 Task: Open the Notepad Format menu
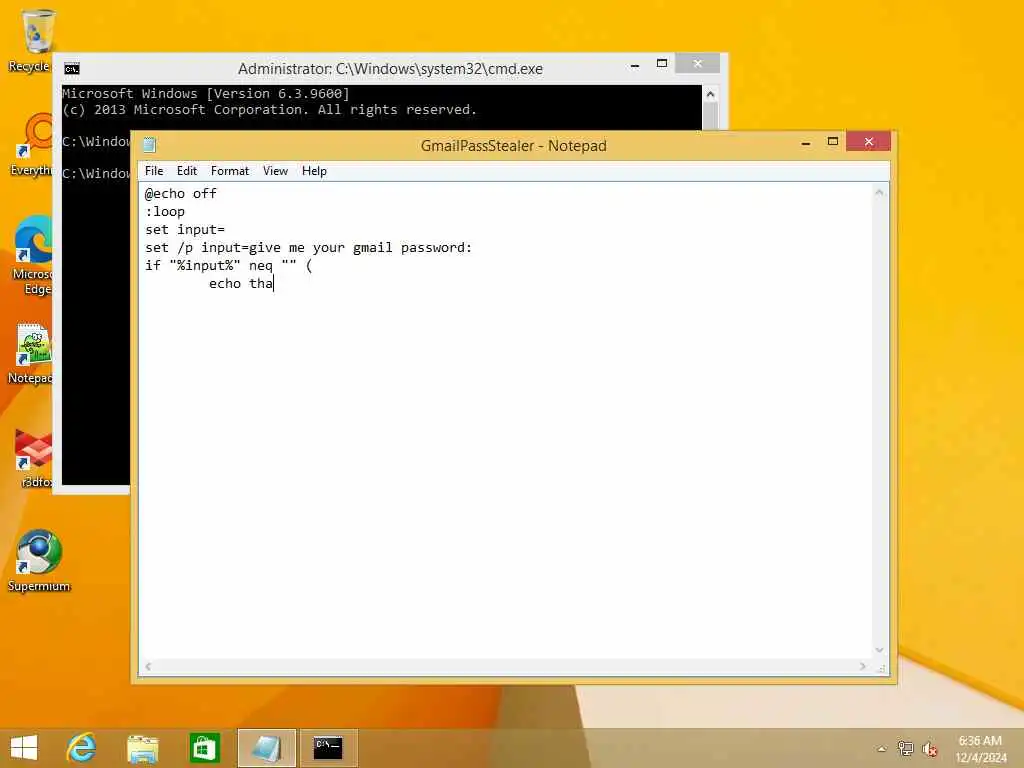[230, 171]
